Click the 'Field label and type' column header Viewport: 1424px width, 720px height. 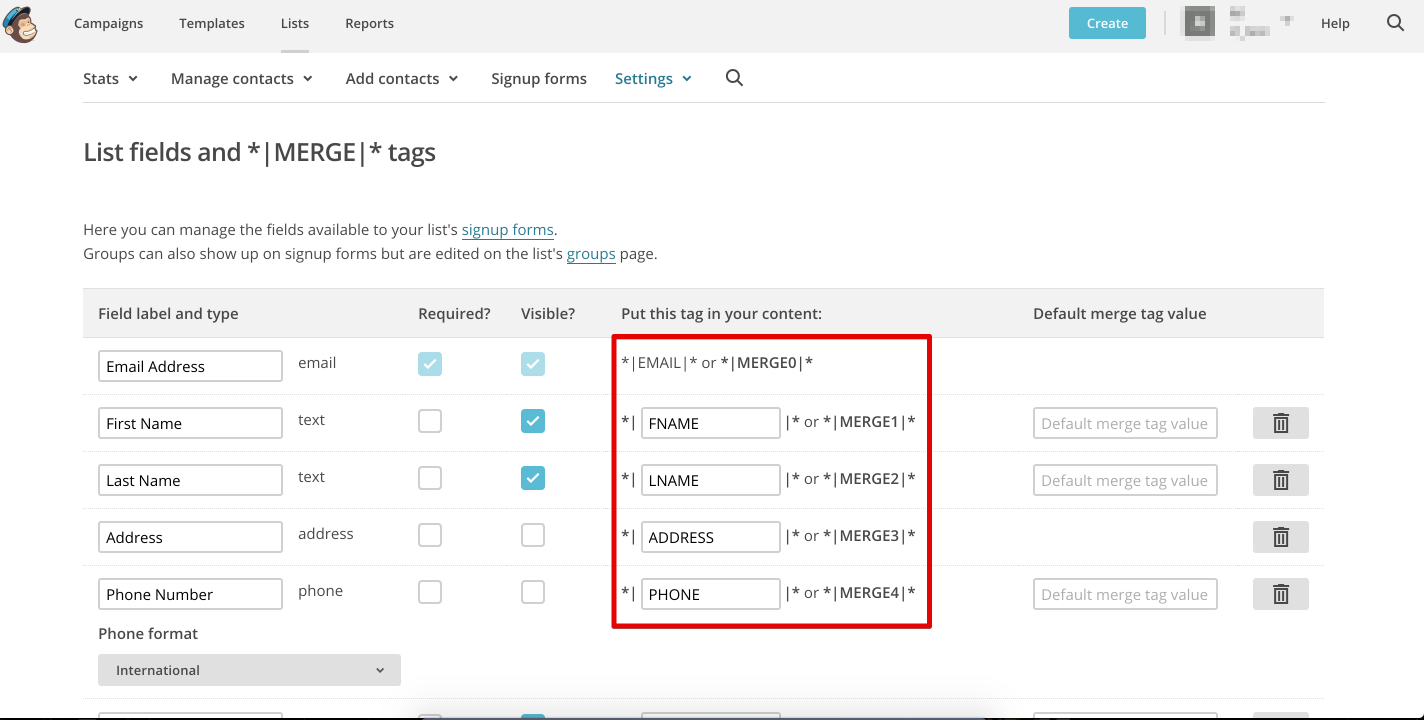pos(168,313)
